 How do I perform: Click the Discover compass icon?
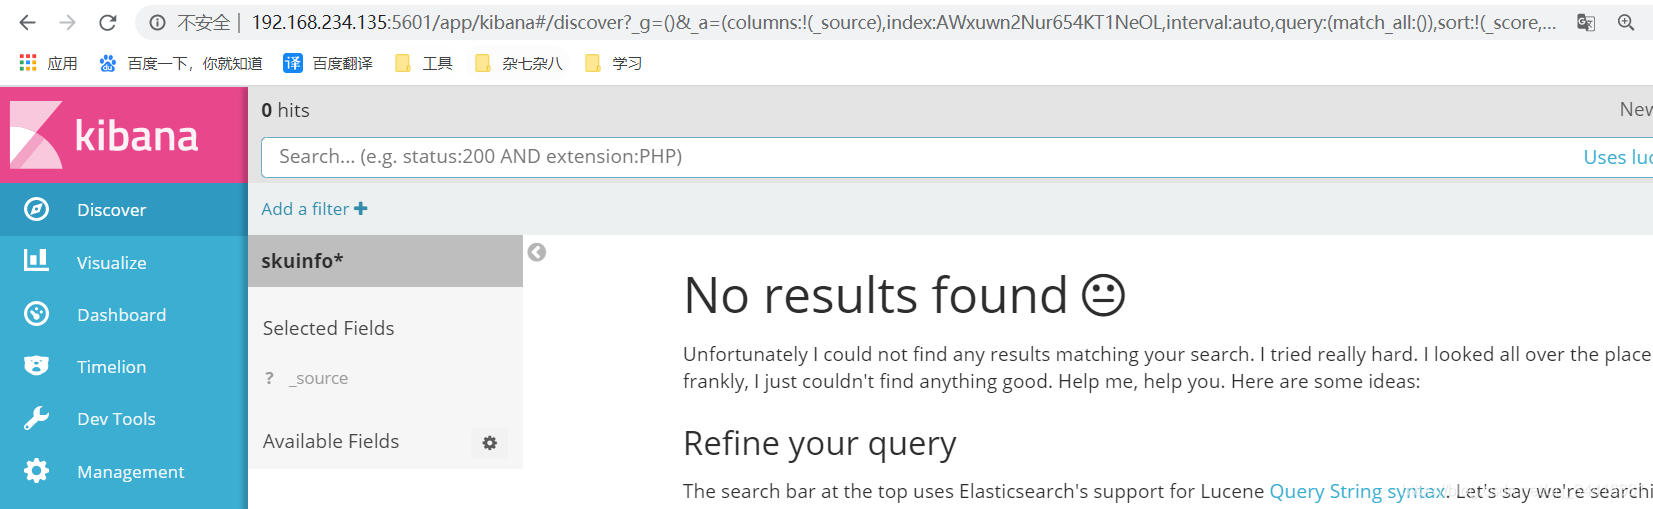36,209
